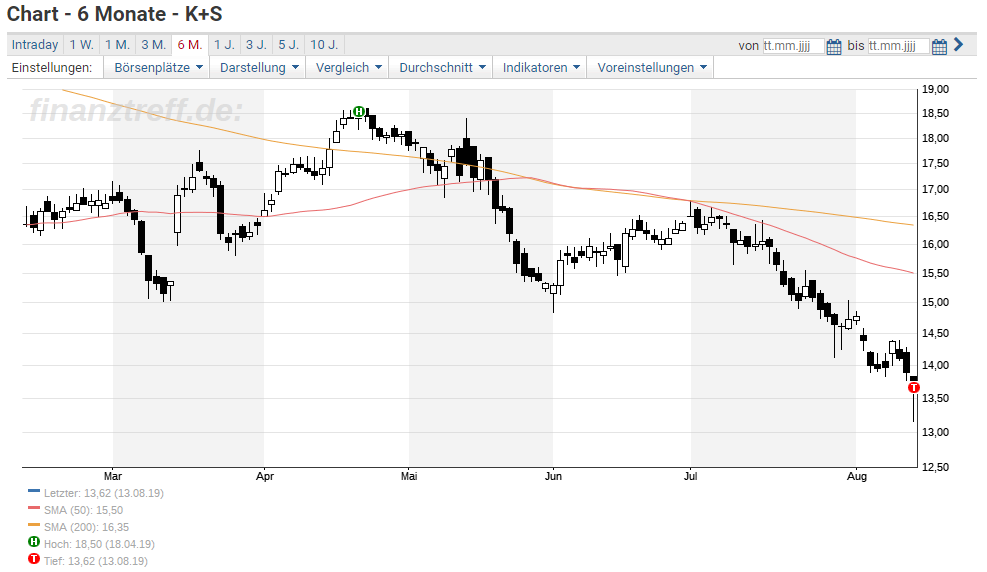Select the 10 J. timeframe tab
This screenshot has height=572, width=987.
(324, 45)
